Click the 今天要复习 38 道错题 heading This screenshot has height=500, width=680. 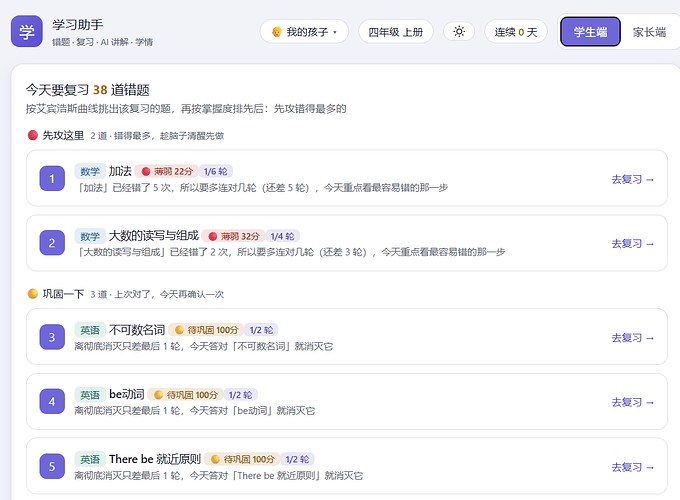(x=88, y=90)
